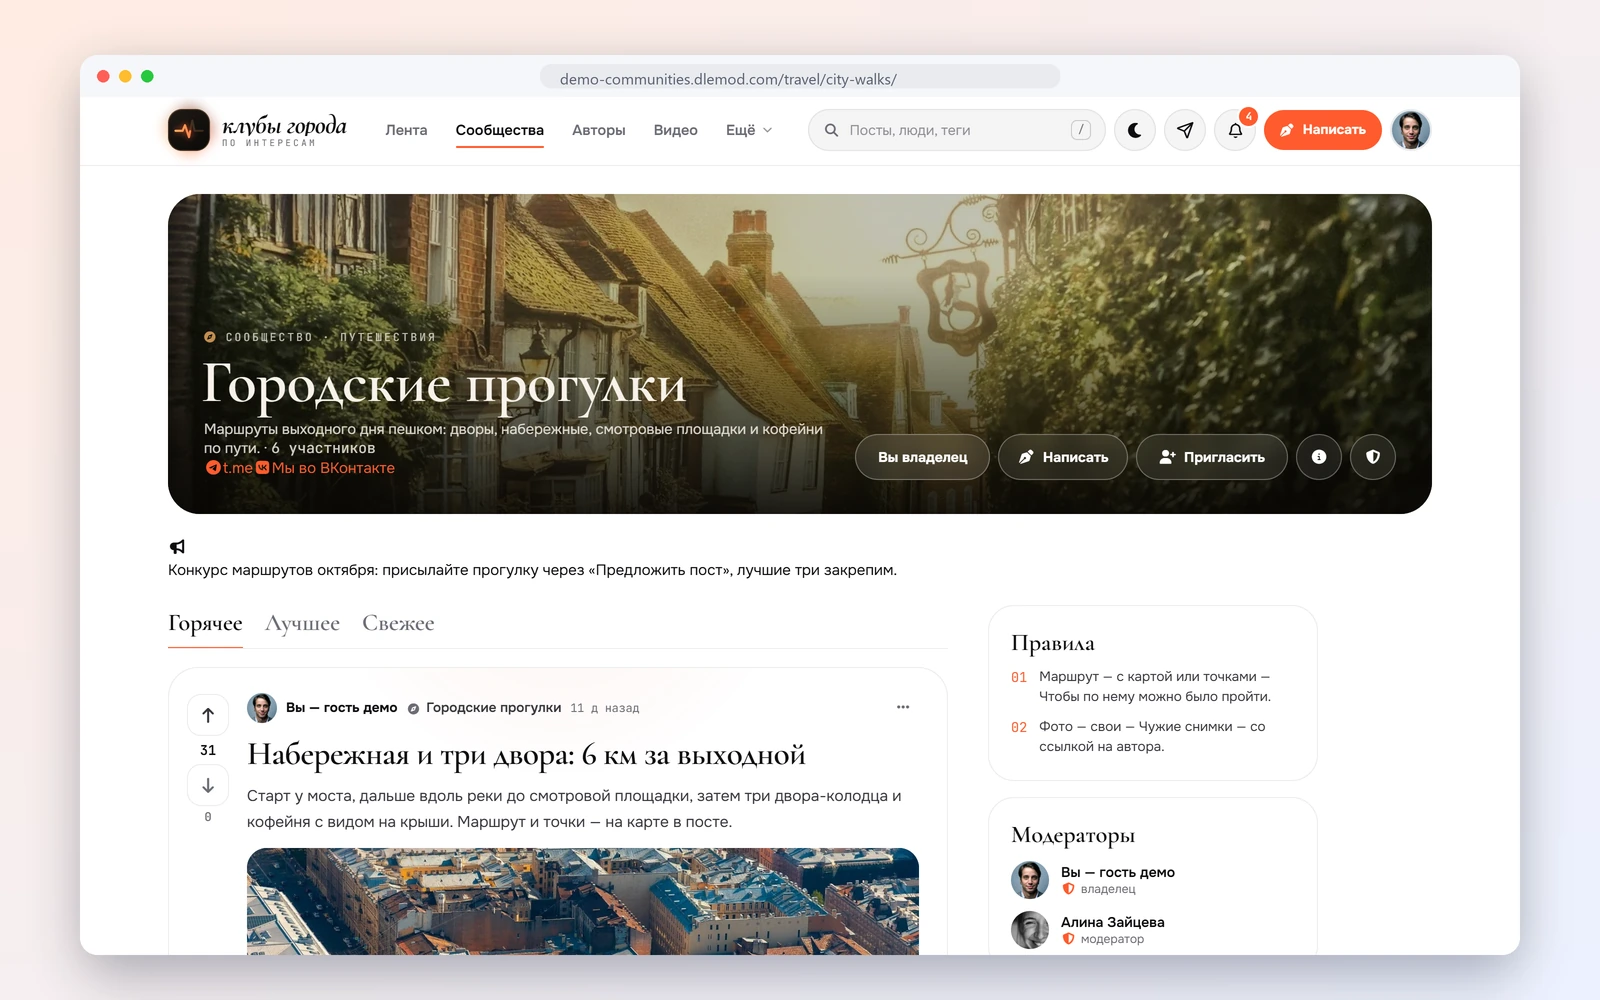The image size is (1600, 1000).
Task: Click the user avatar in the header
Action: [1411, 130]
